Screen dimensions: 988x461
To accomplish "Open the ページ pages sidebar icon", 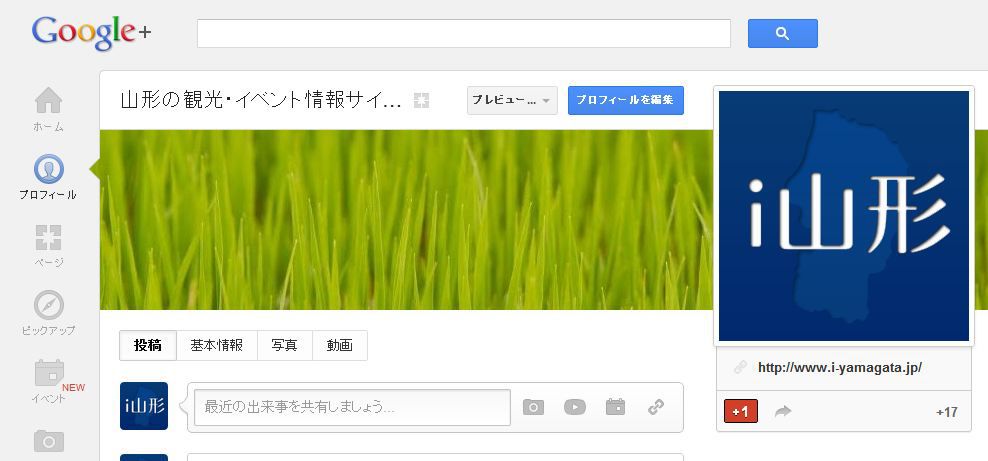I will [49, 237].
